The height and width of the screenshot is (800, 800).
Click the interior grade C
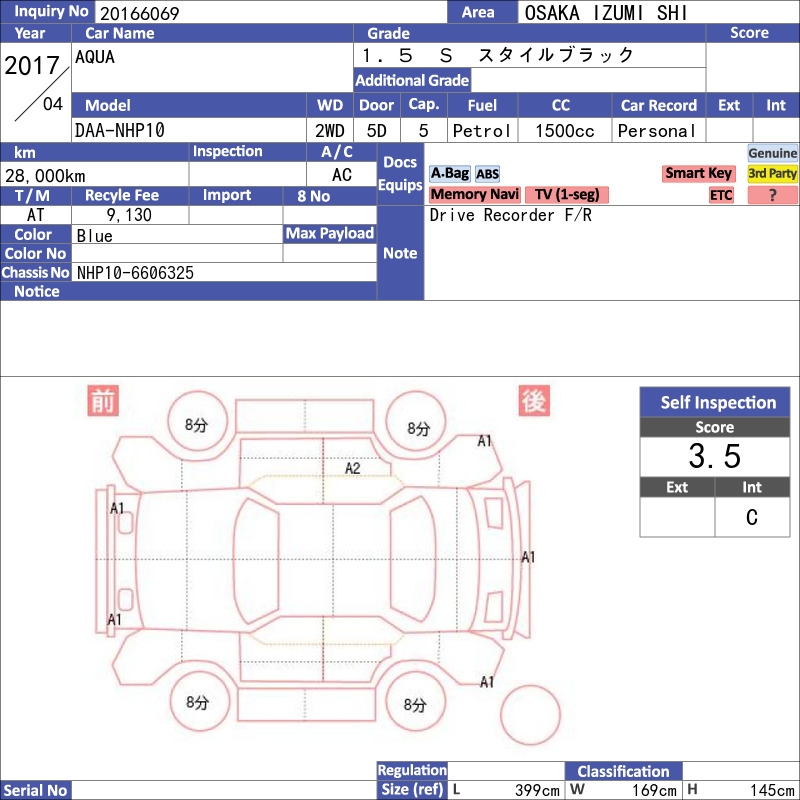pos(752,517)
